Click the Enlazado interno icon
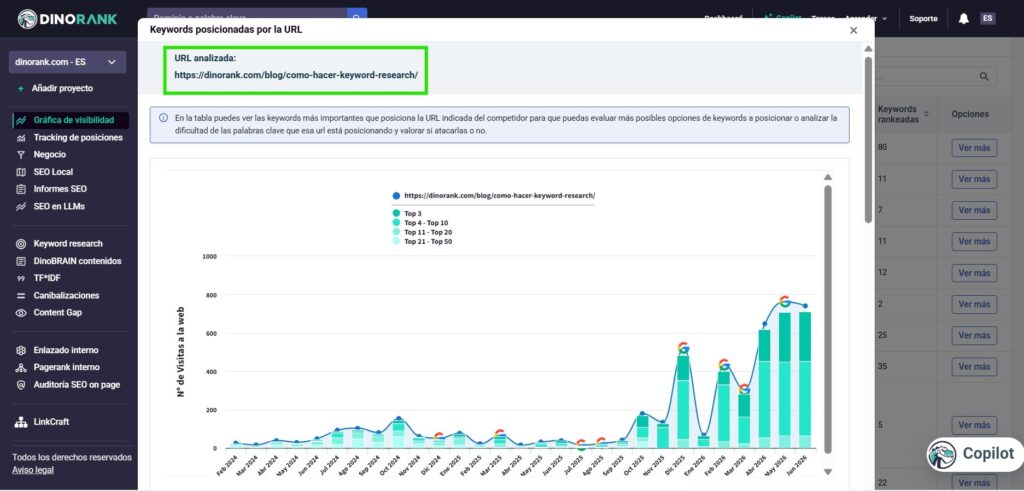This screenshot has height=491, width=1024. 21,351
